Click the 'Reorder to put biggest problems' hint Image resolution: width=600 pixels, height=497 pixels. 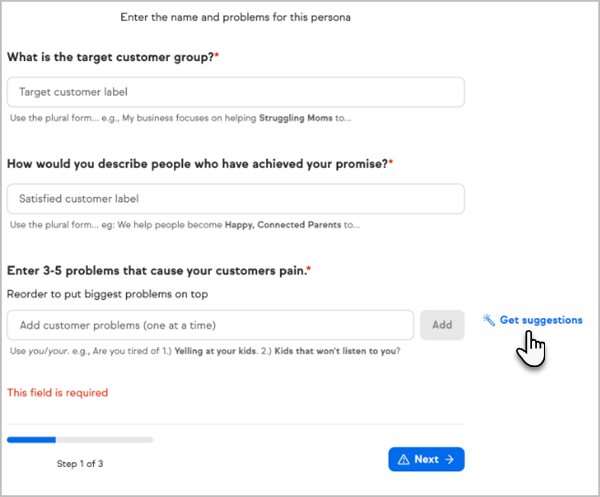point(114,294)
